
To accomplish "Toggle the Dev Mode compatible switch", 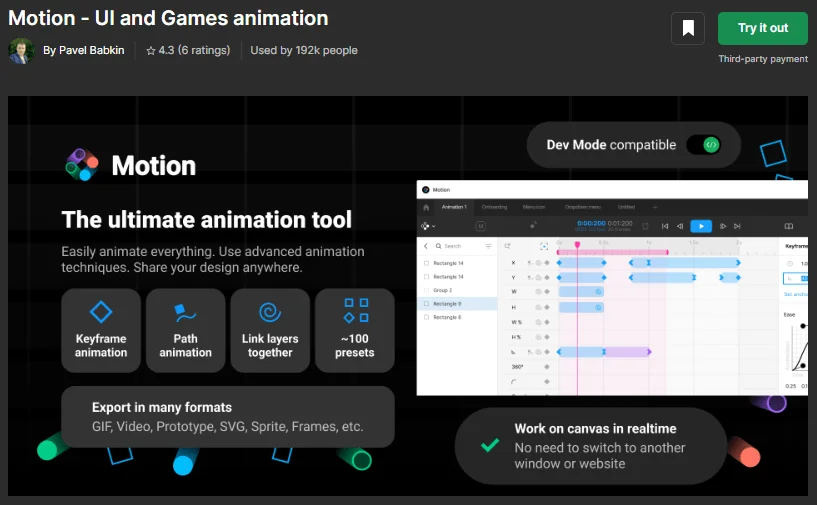I will click(x=704, y=145).
